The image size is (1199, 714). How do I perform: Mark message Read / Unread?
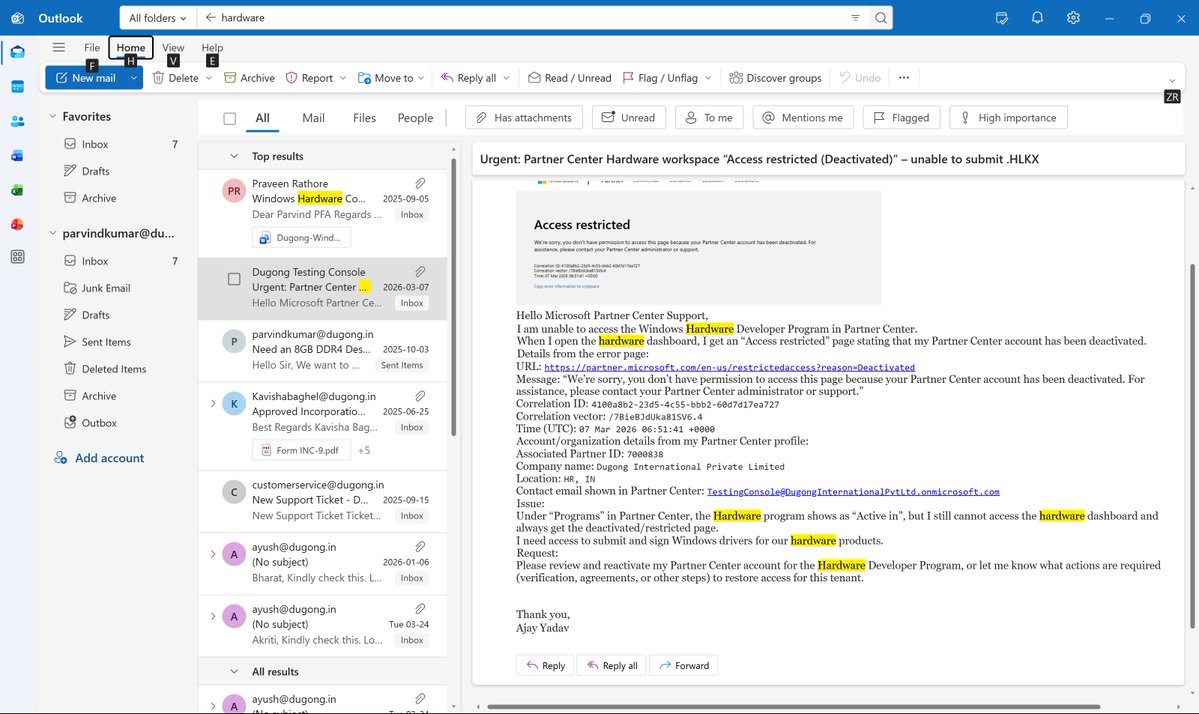(570, 78)
